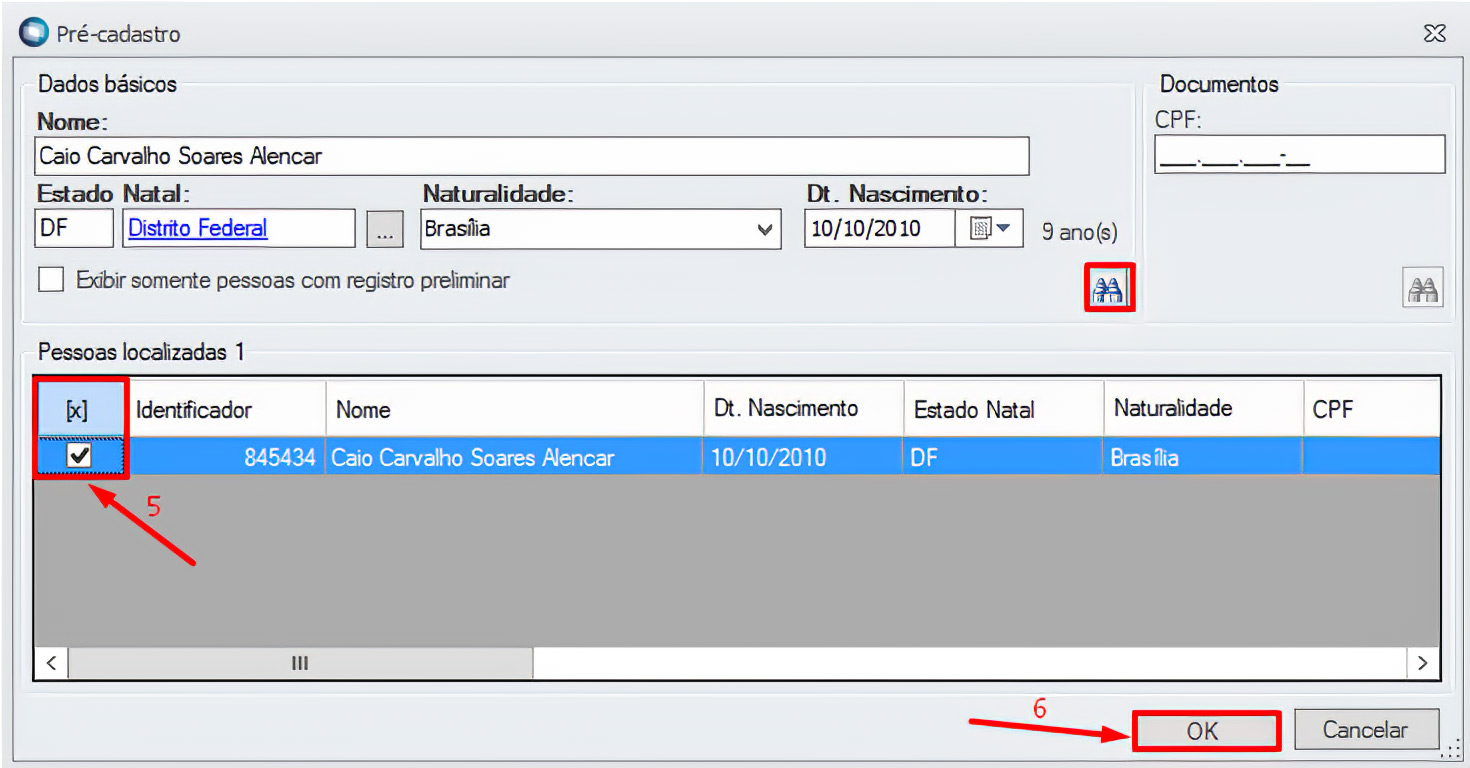This screenshot has height=768, width=1470.
Task: Toggle the [x] select-all column header
Action: point(77,410)
